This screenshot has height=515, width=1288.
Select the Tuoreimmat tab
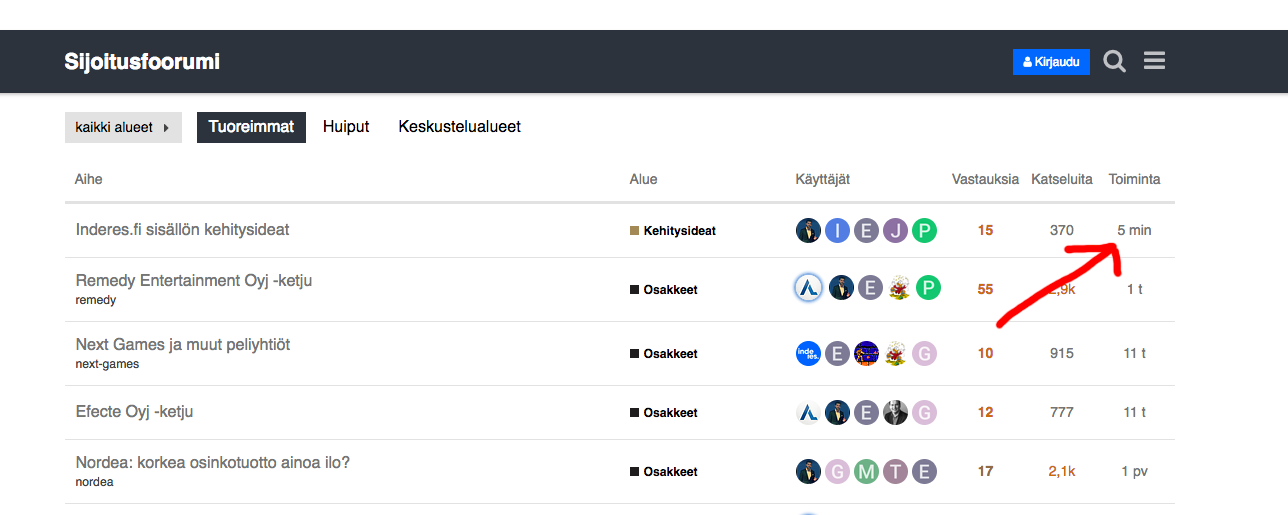251,127
